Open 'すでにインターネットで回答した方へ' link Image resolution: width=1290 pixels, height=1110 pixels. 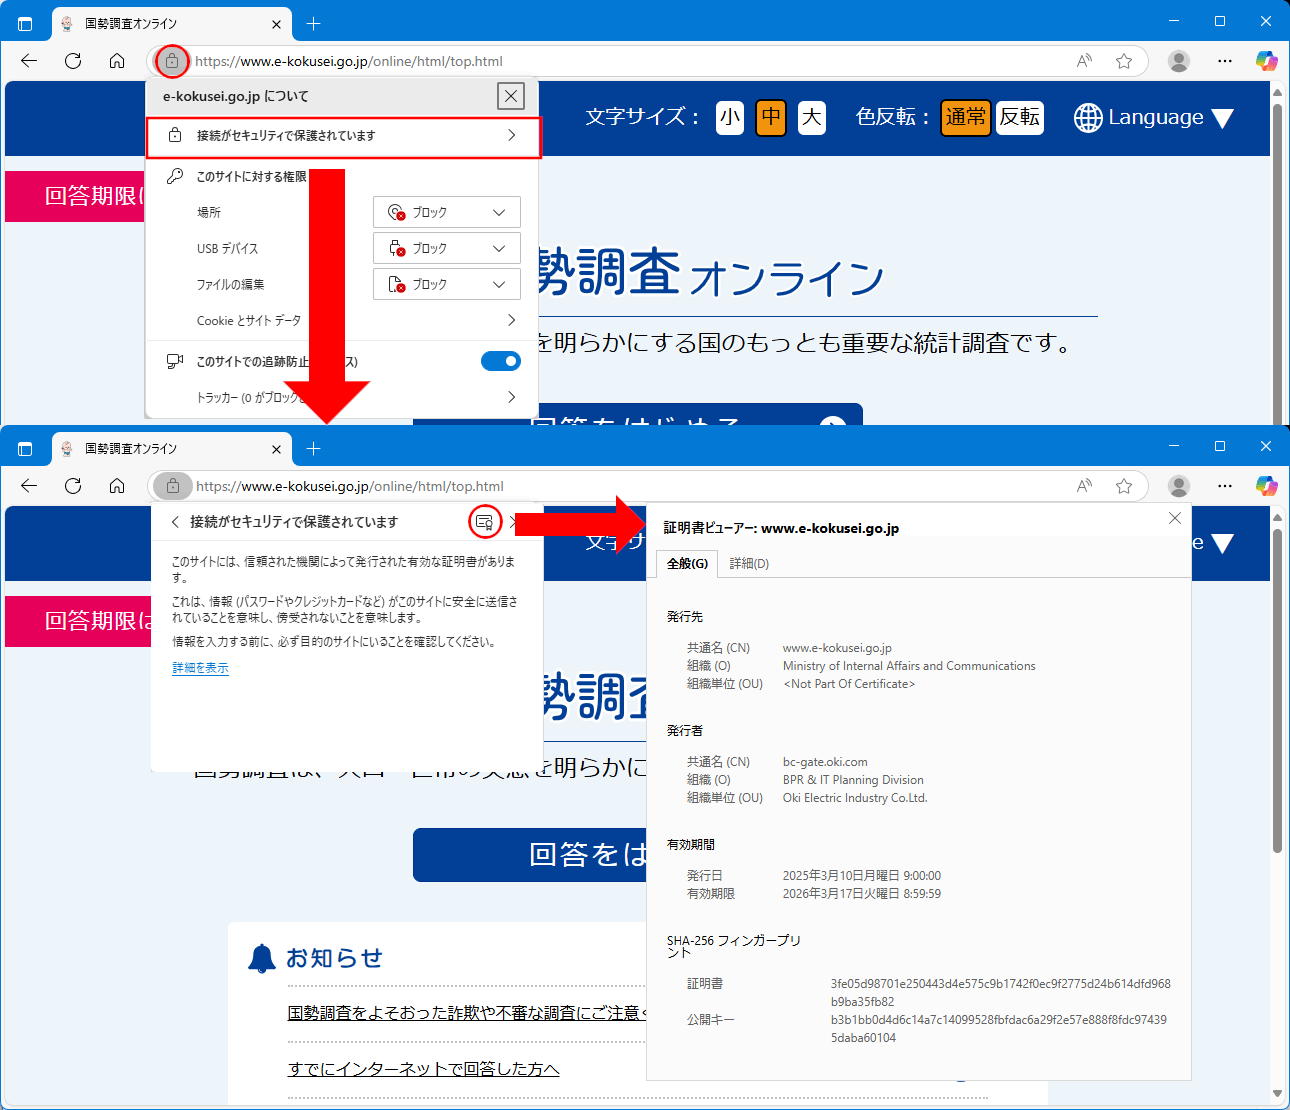423,1069
